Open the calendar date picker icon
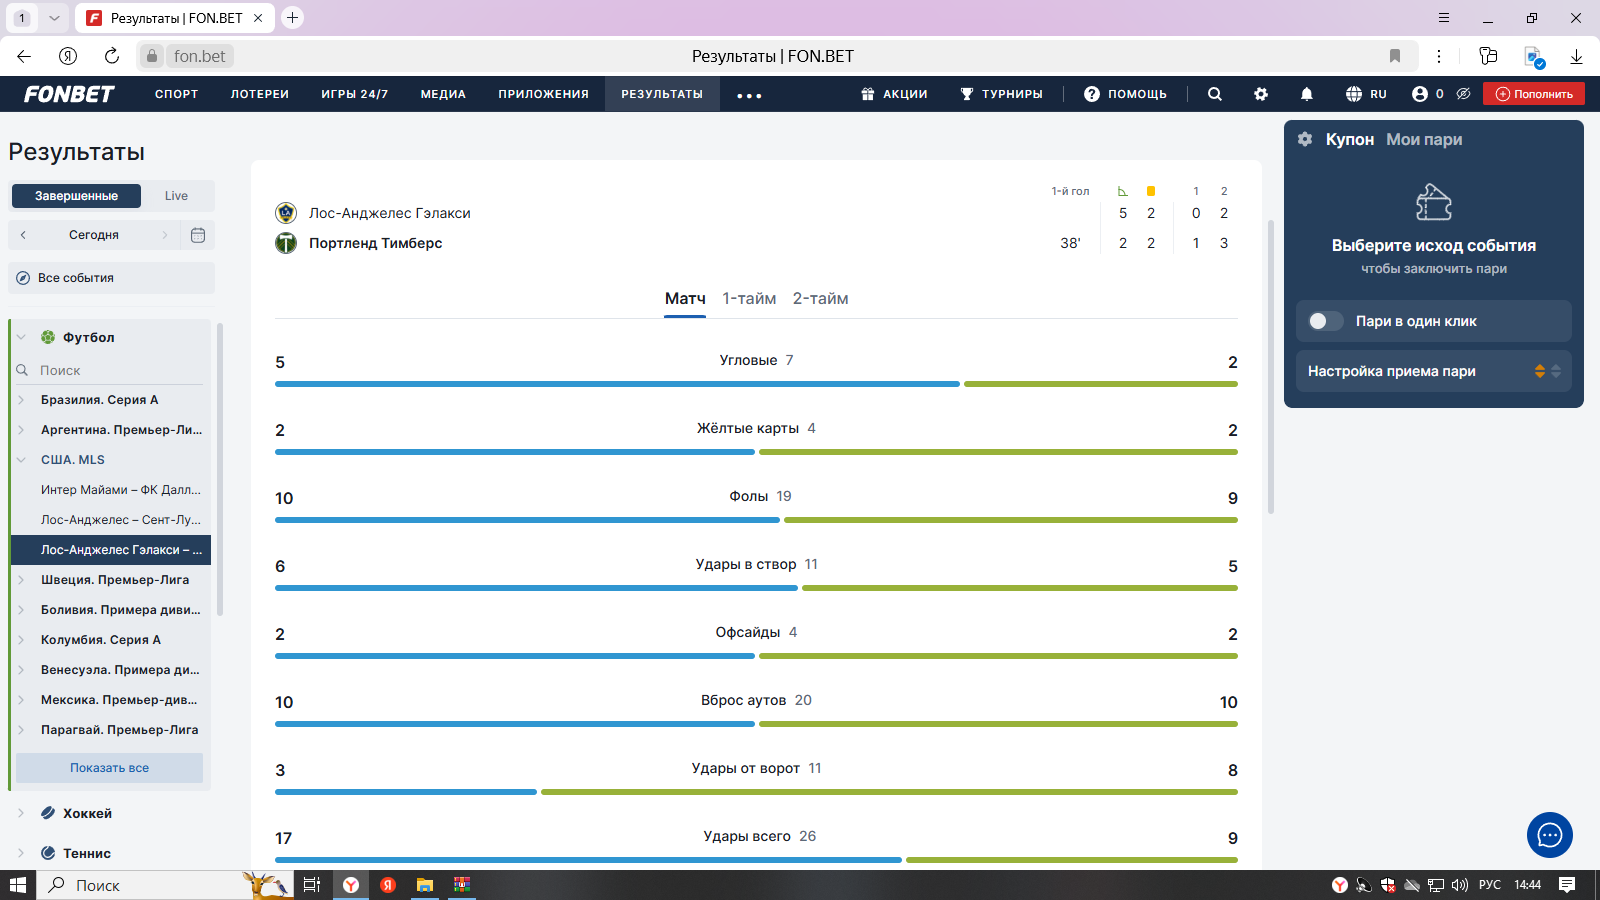1600x900 pixels. coord(198,235)
